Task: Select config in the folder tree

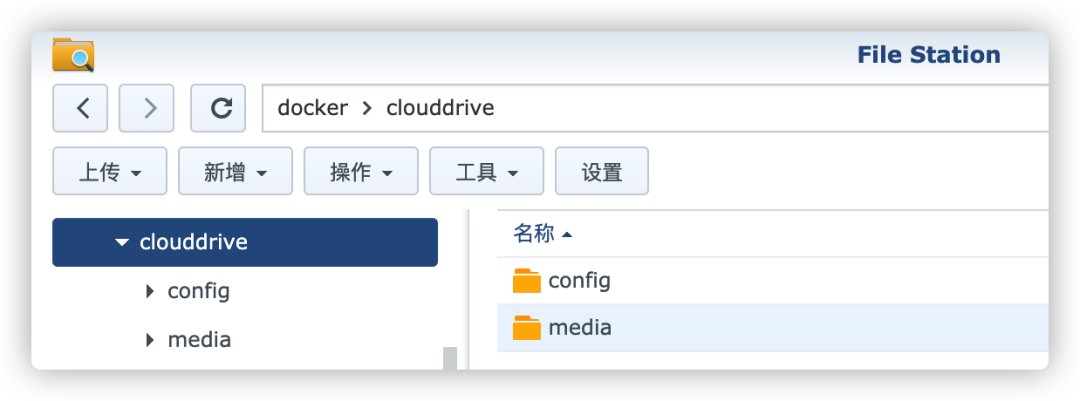Action: (x=198, y=291)
